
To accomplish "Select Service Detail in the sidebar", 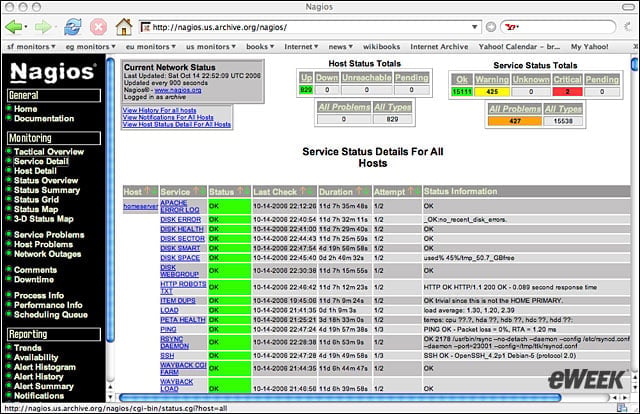I will click(x=41, y=161).
